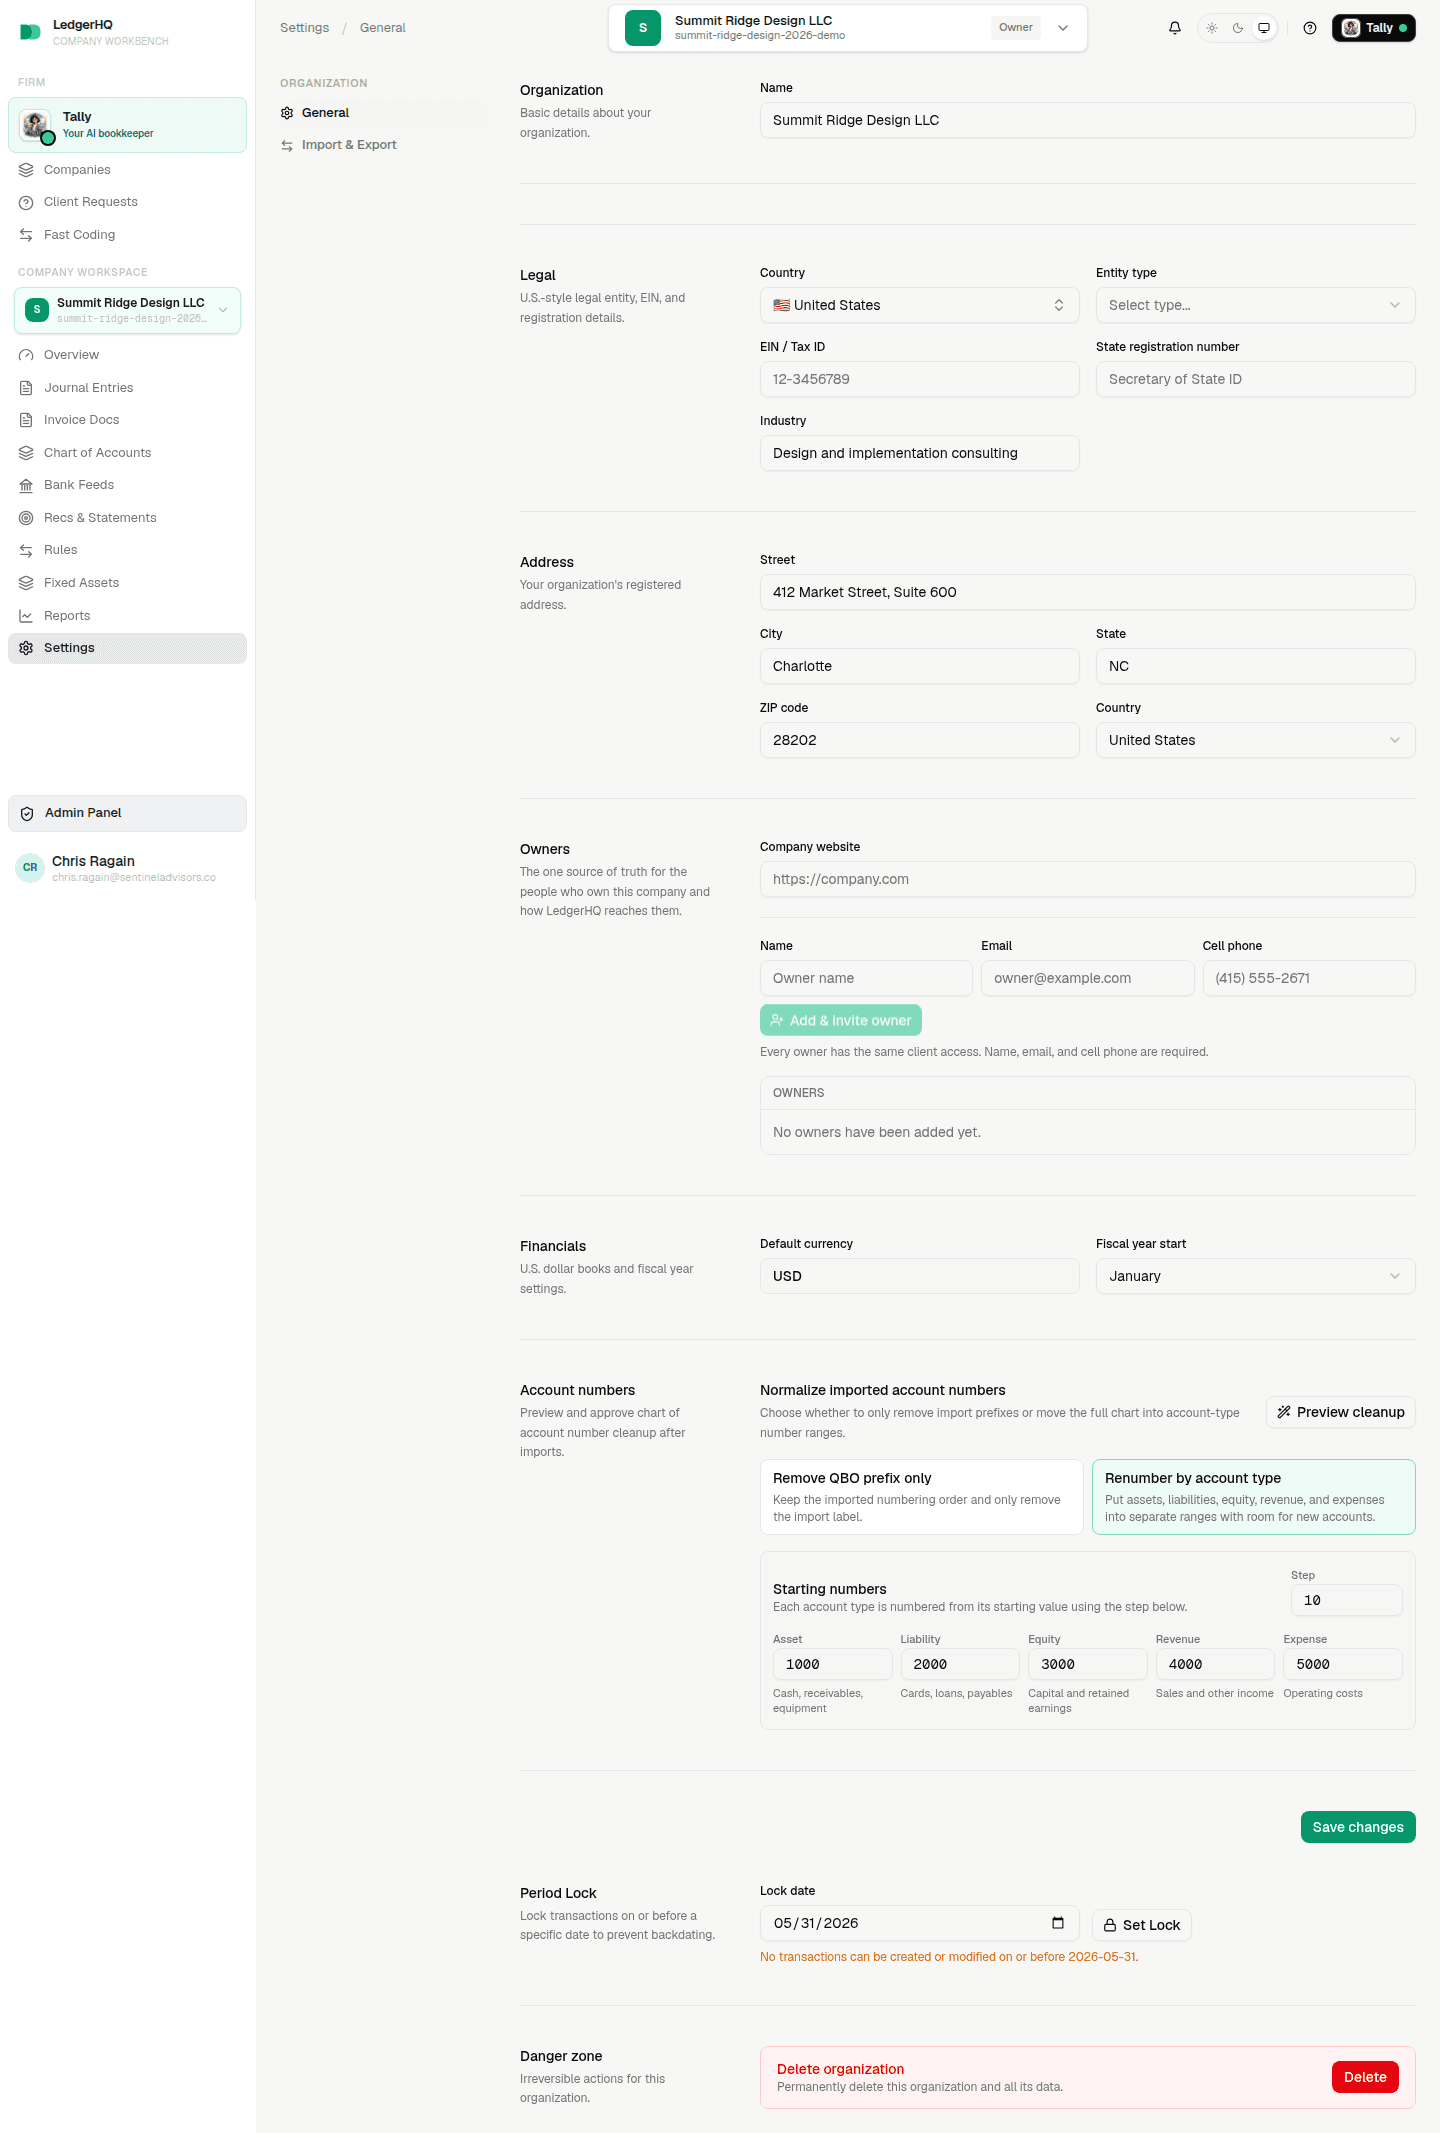The width and height of the screenshot is (1440, 2133).
Task: Open Import & Export settings
Action: coord(383,145)
